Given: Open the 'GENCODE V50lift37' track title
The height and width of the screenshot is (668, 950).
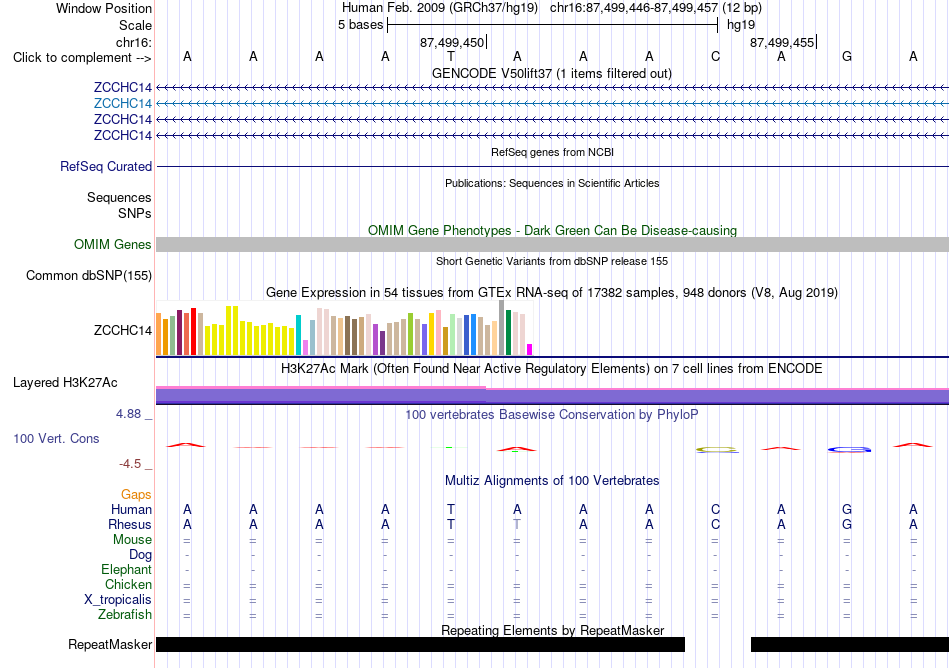Looking at the screenshot, I should pyautogui.click(x=552, y=74).
